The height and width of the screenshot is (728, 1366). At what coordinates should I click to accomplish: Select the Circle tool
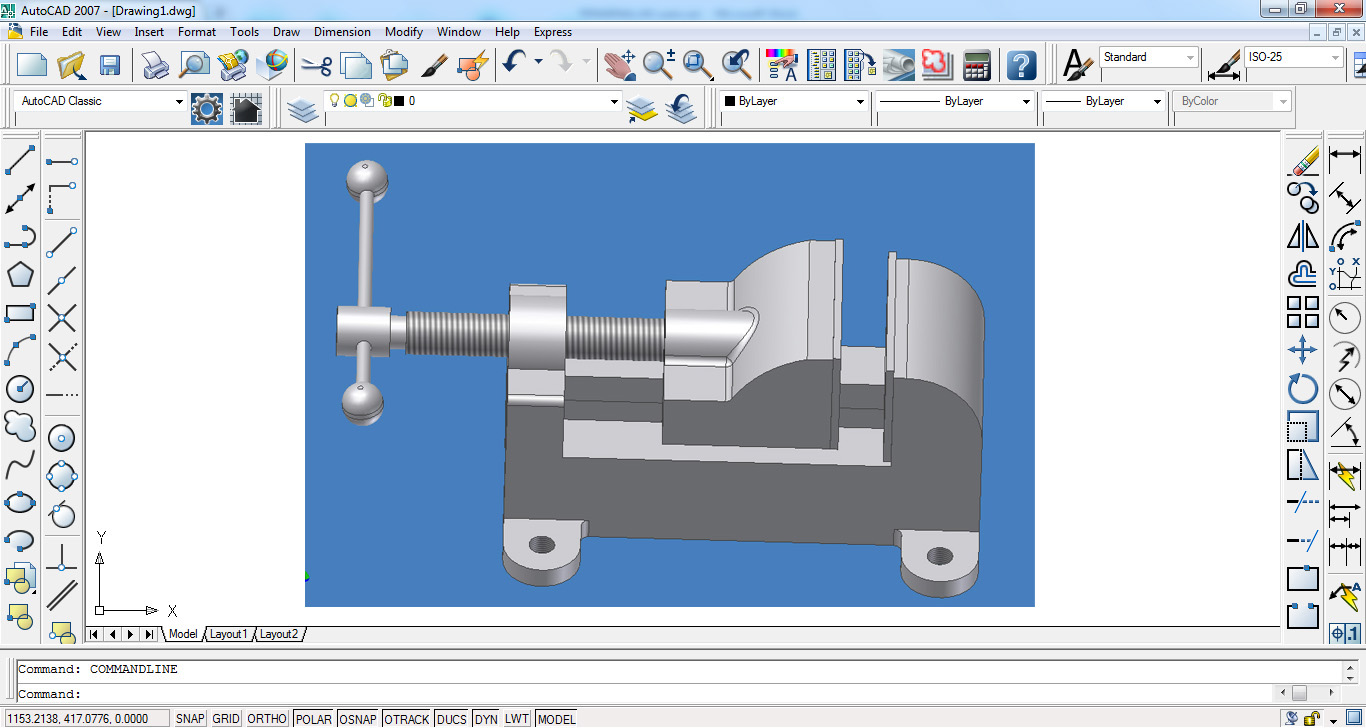pos(20,389)
